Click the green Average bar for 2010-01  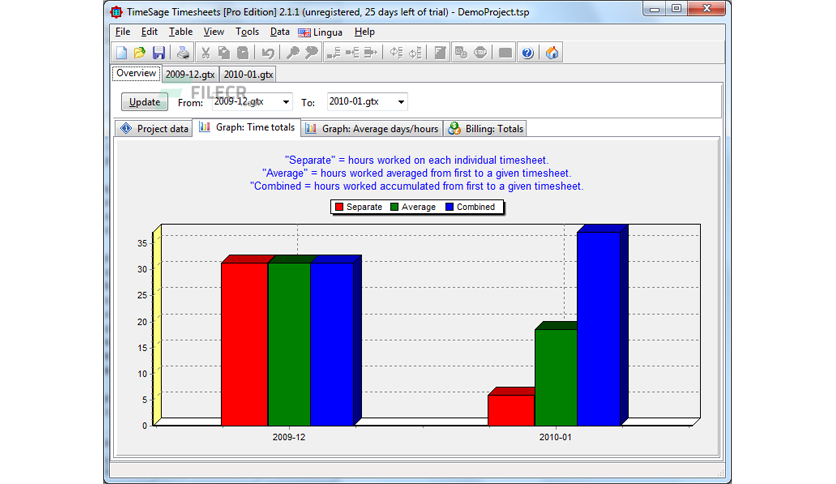pos(556,377)
